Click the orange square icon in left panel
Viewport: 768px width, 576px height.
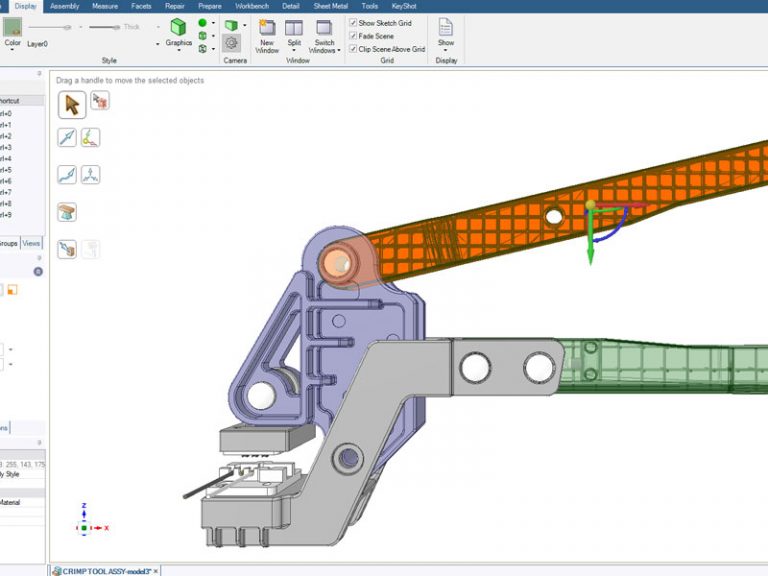coord(12,290)
